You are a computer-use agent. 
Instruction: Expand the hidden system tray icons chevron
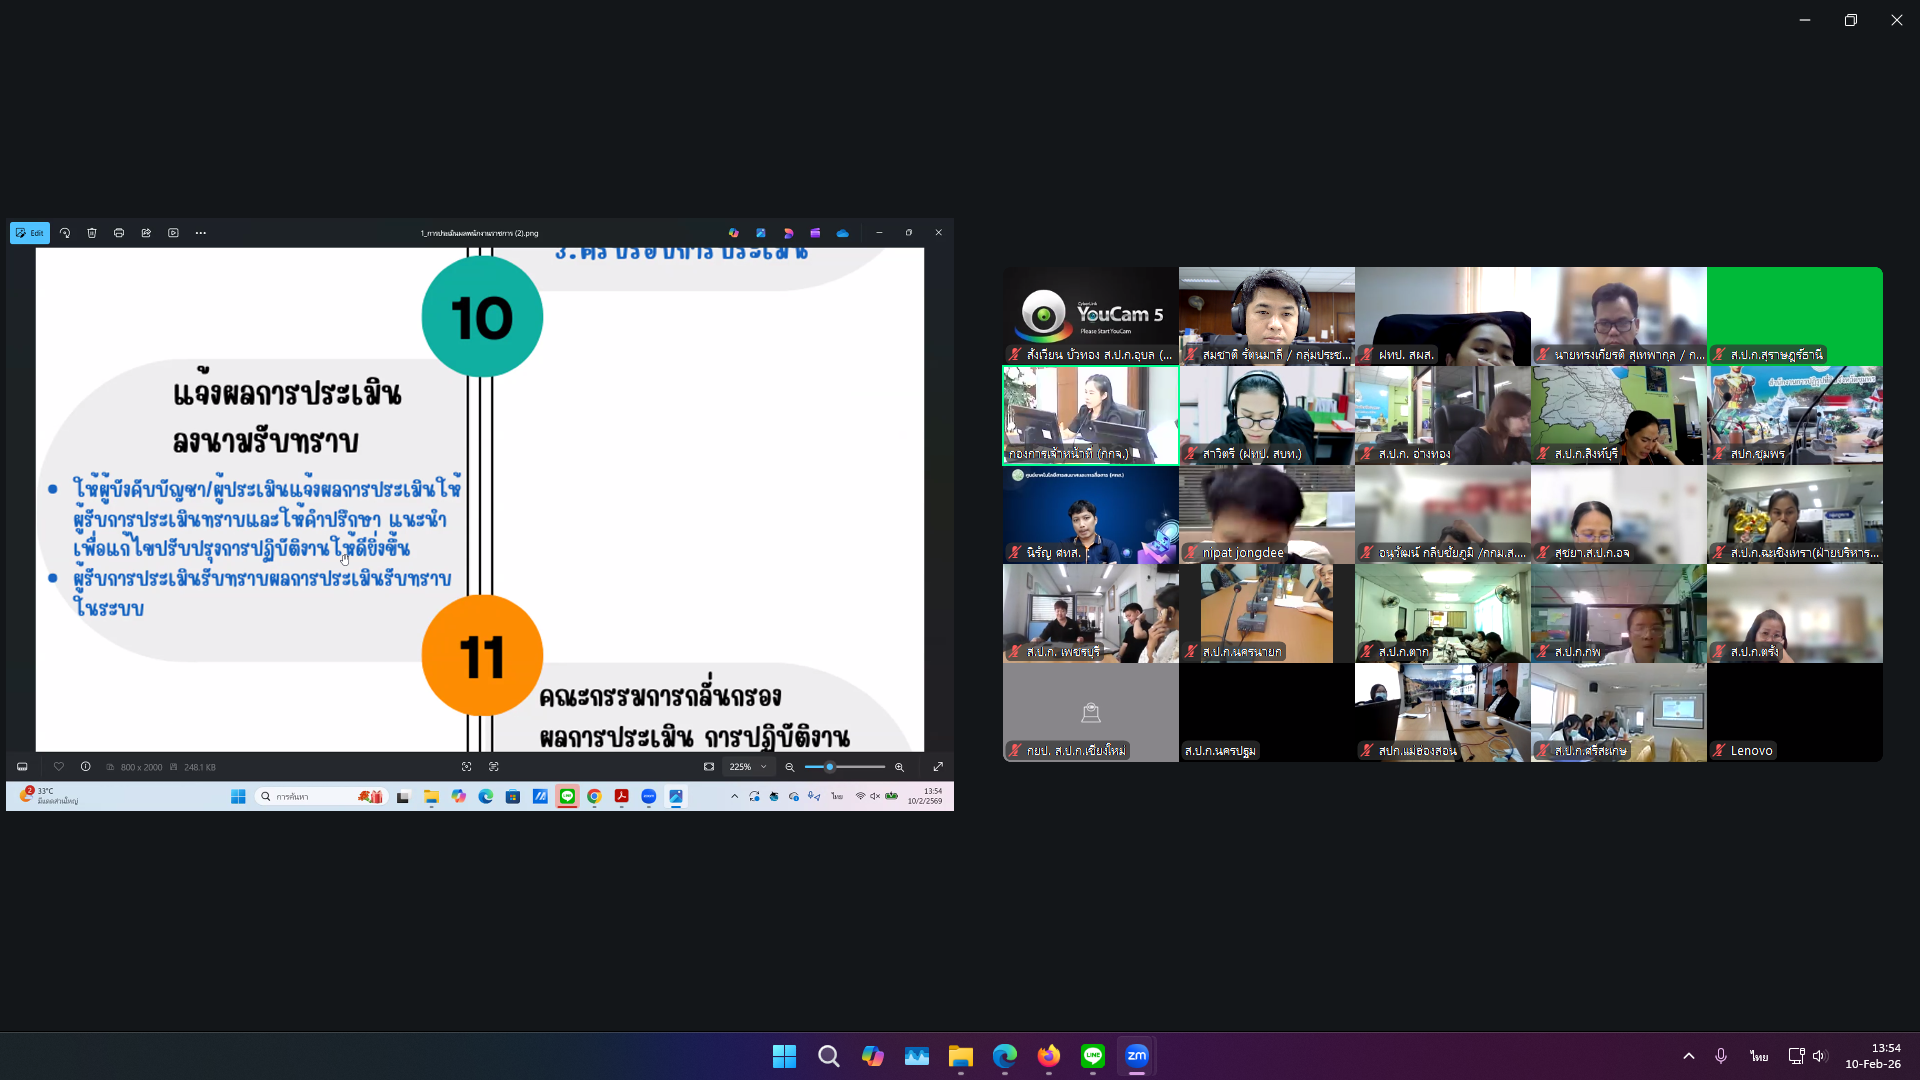coord(1689,1056)
